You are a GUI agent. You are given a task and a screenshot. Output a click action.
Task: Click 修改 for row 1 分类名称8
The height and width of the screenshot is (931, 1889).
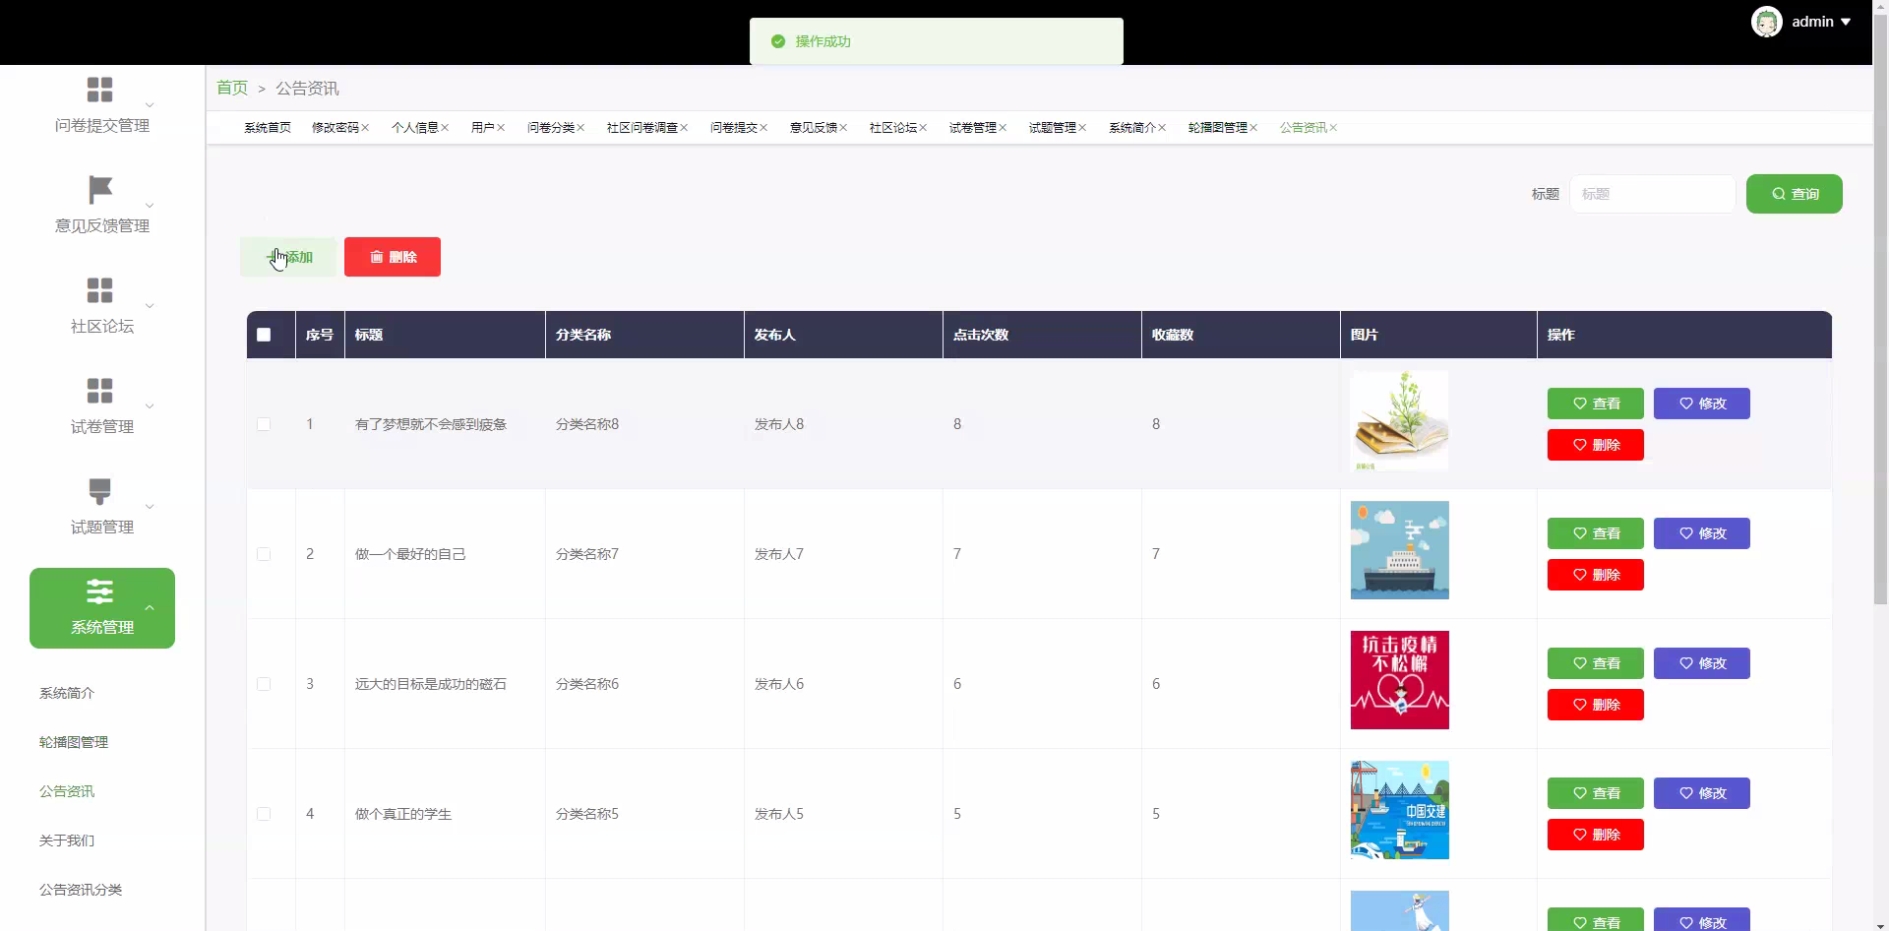[x=1702, y=404]
